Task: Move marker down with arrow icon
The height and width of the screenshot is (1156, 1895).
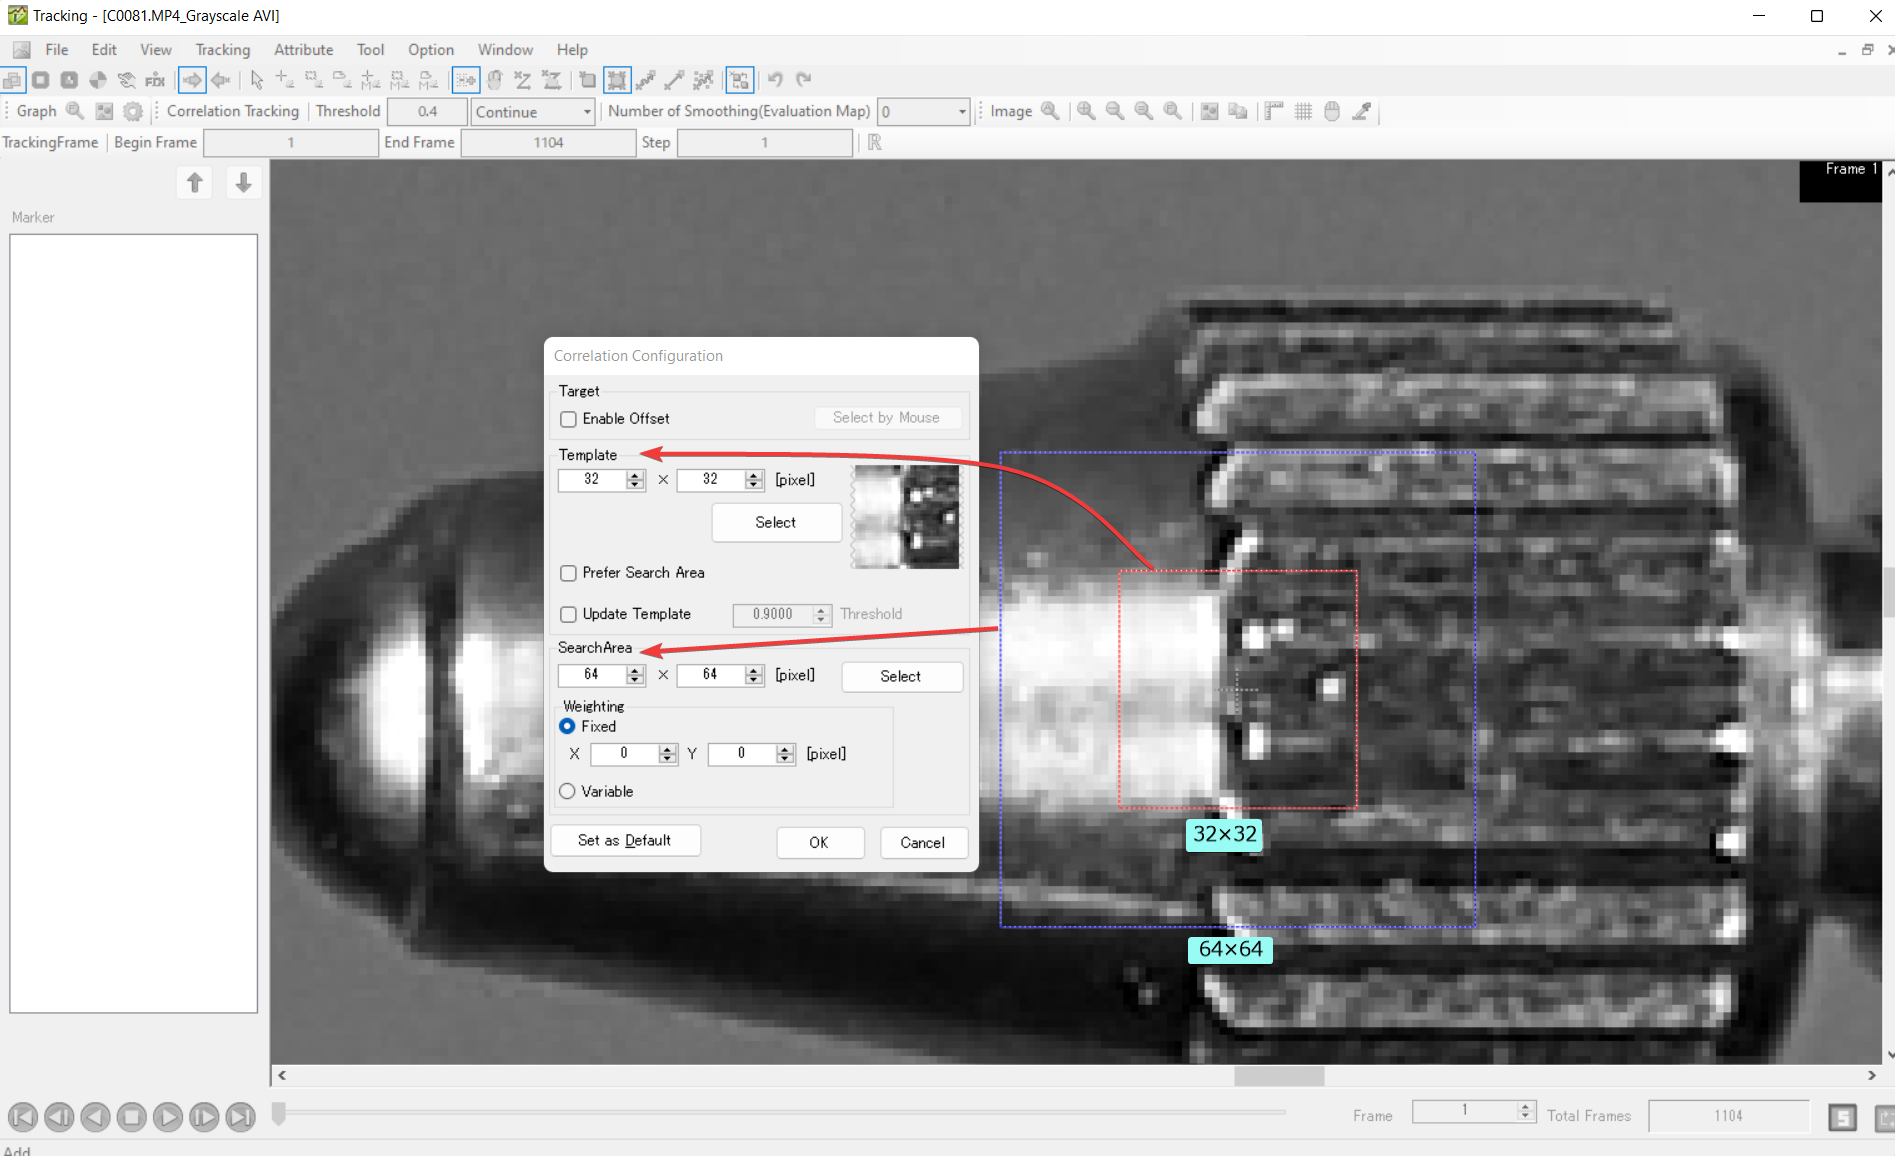Action: click(243, 183)
